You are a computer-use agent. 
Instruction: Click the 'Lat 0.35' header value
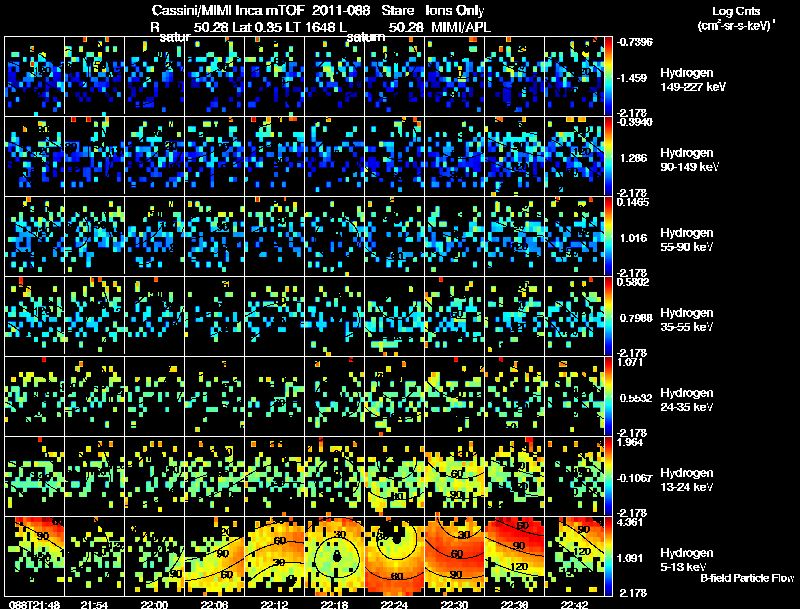[258, 27]
